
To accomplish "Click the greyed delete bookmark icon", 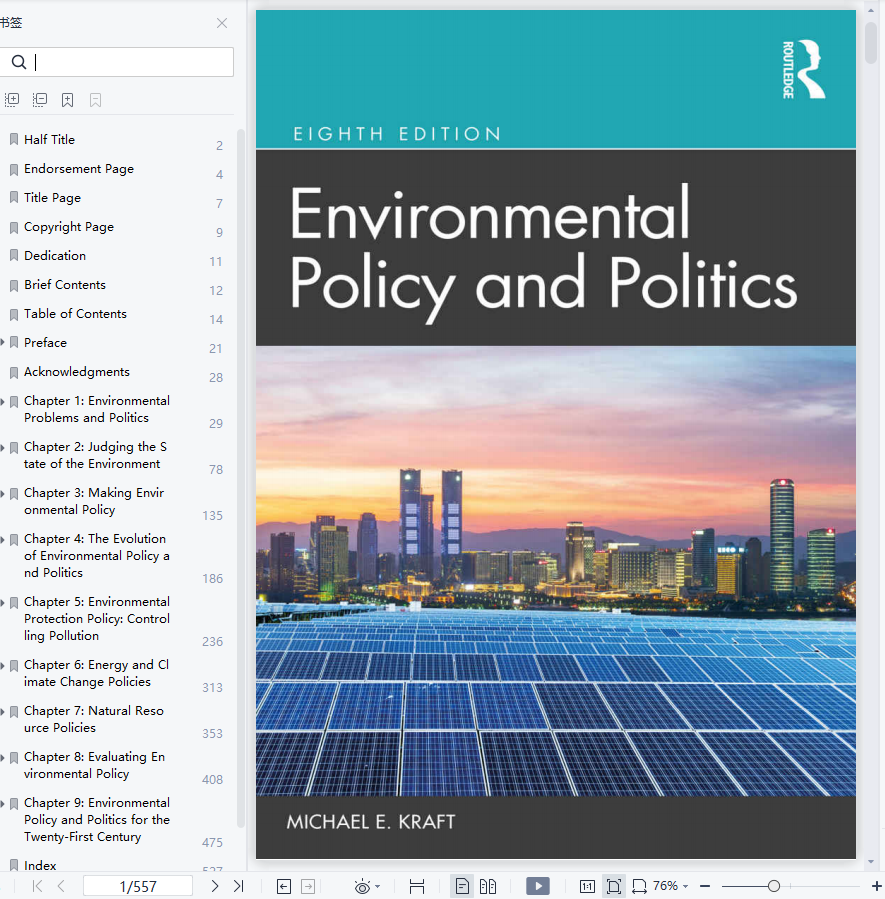I will [96, 100].
